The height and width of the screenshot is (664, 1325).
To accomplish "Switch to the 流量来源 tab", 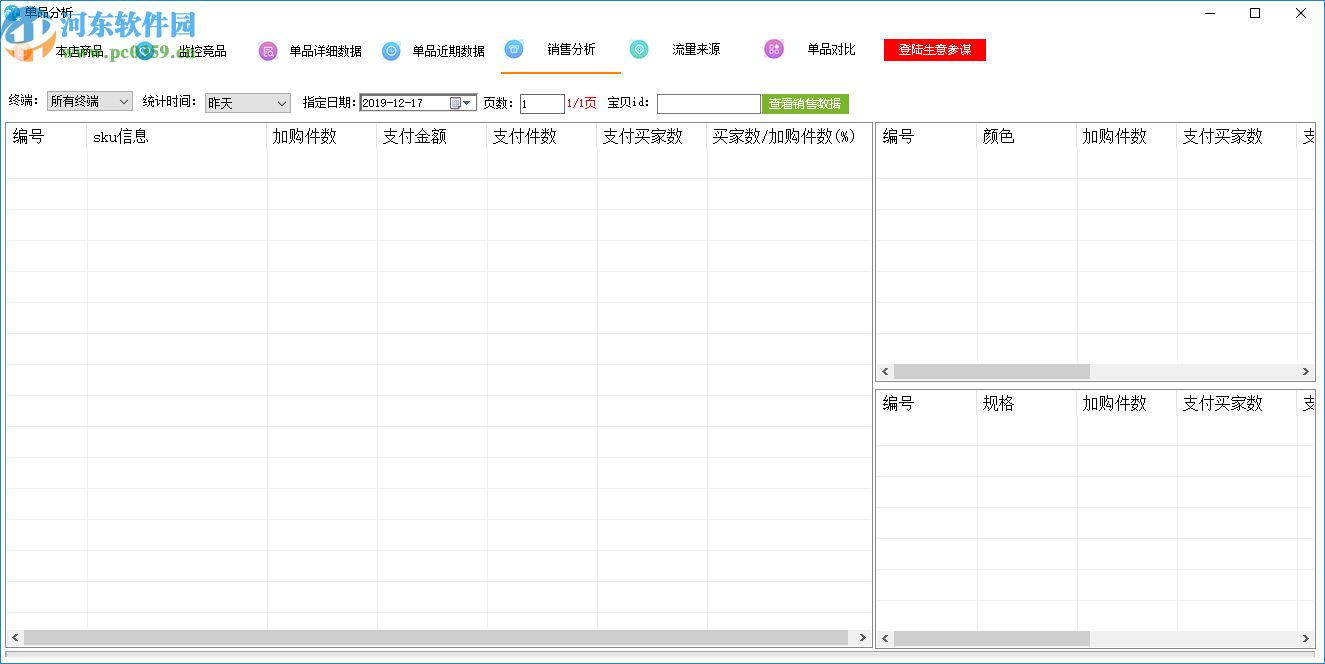I will pos(696,49).
